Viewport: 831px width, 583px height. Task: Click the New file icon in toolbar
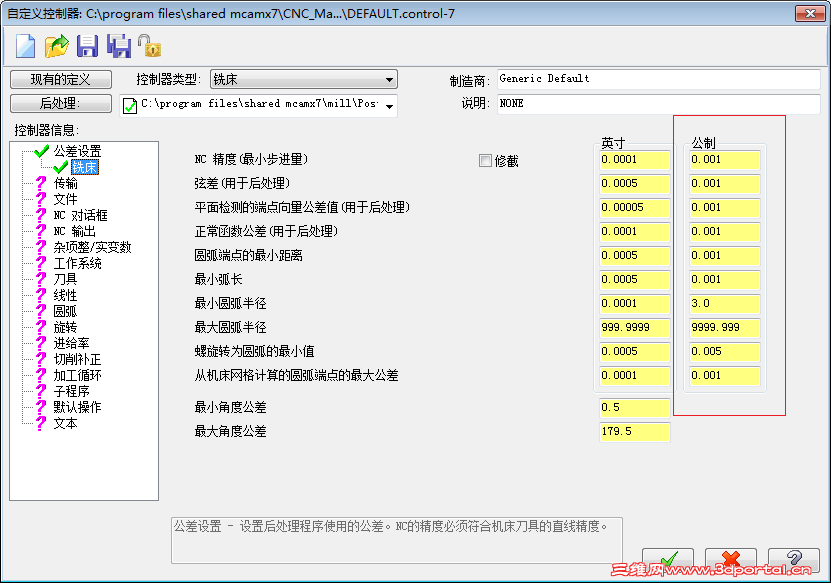(25, 46)
